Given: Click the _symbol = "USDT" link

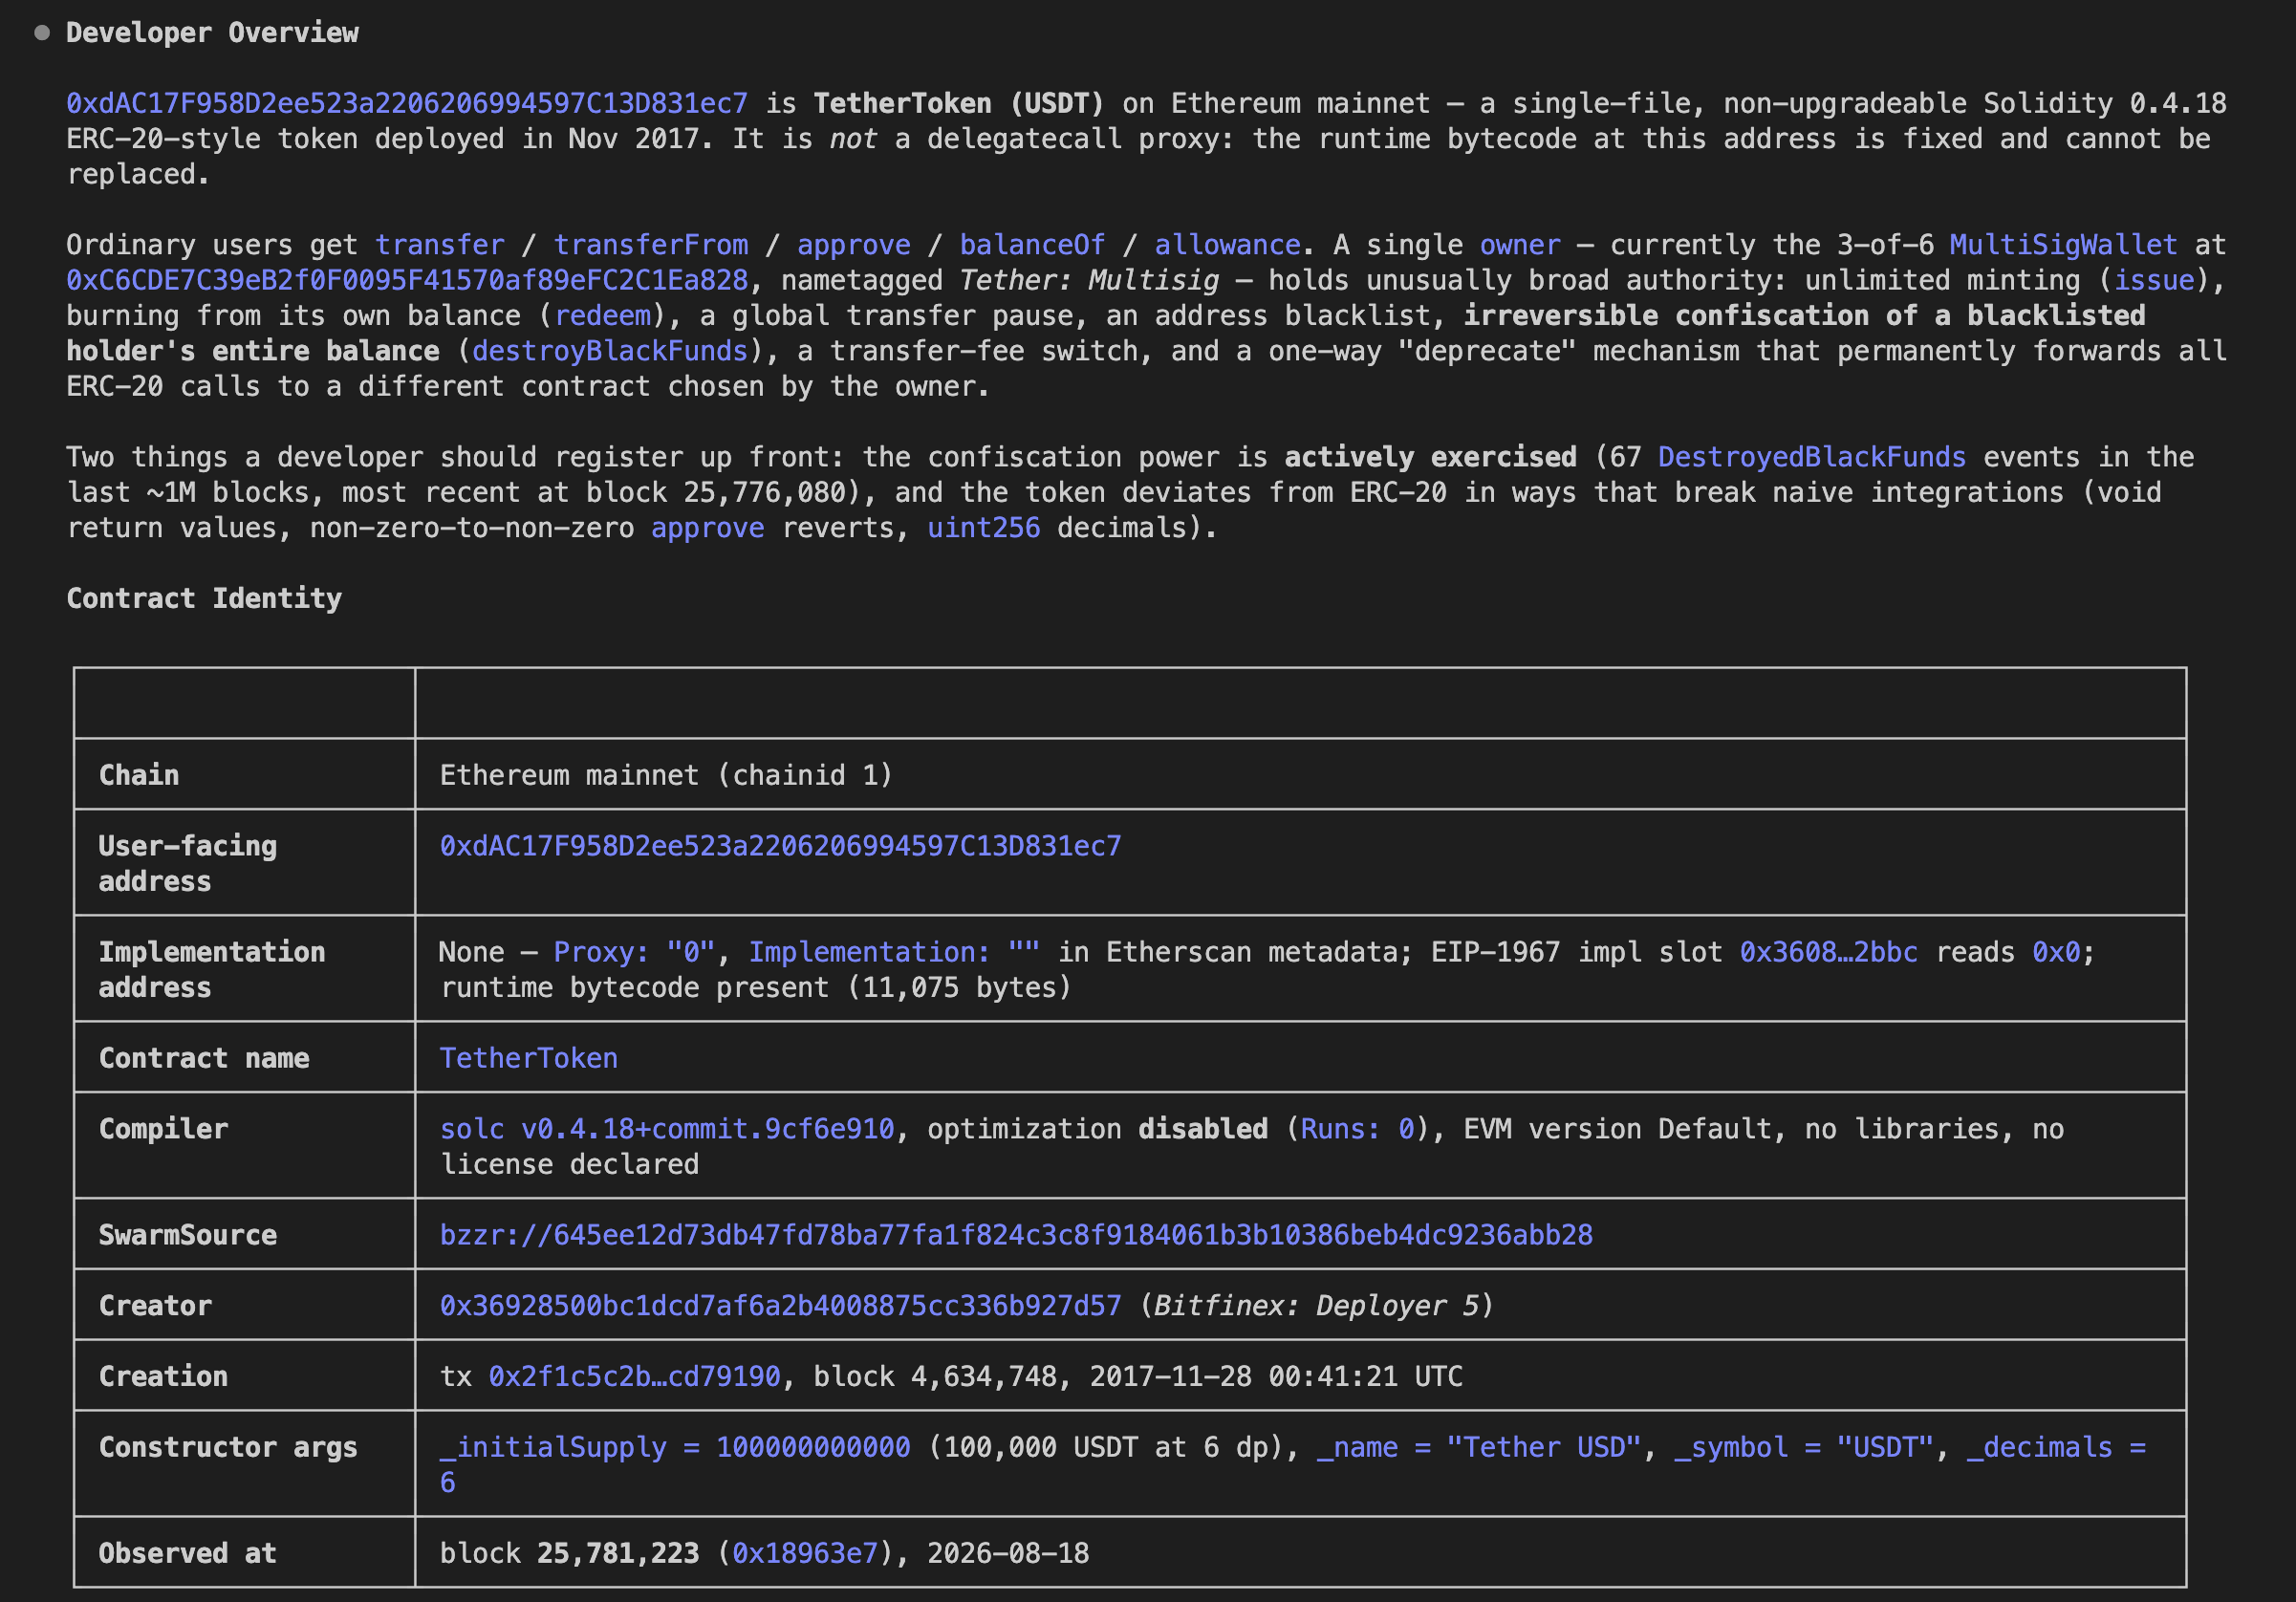Looking at the screenshot, I should tap(1804, 1447).
